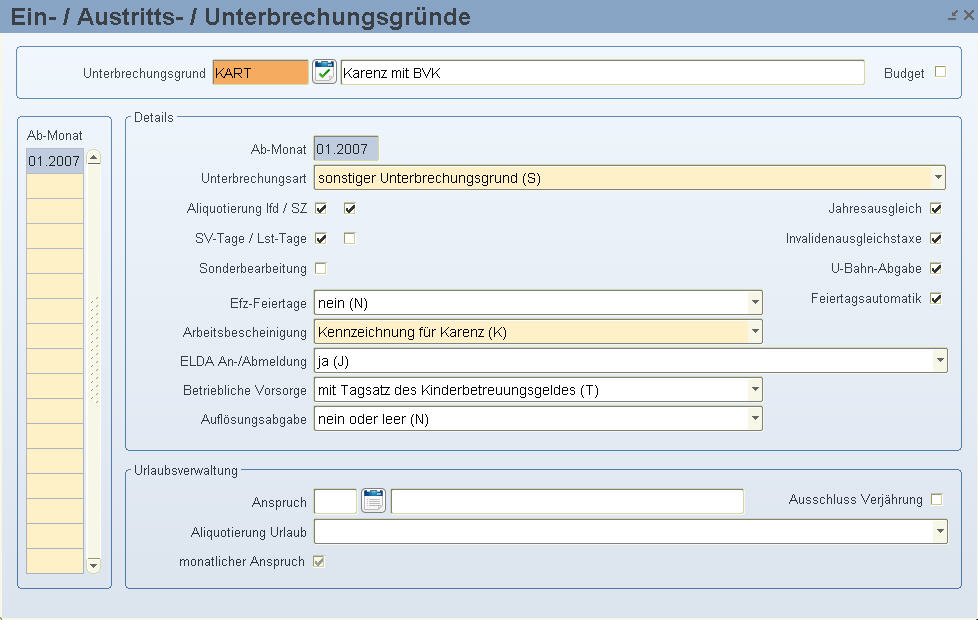The height and width of the screenshot is (620, 978).
Task: Open the Arbeitsbescheinigung dropdown
Action: click(755, 332)
